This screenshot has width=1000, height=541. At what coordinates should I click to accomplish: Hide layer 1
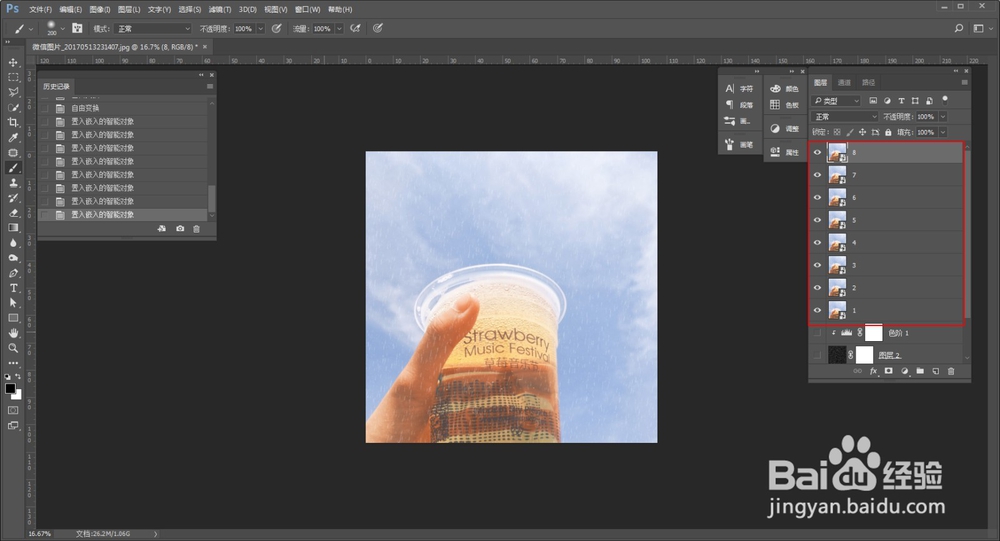[817, 310]
